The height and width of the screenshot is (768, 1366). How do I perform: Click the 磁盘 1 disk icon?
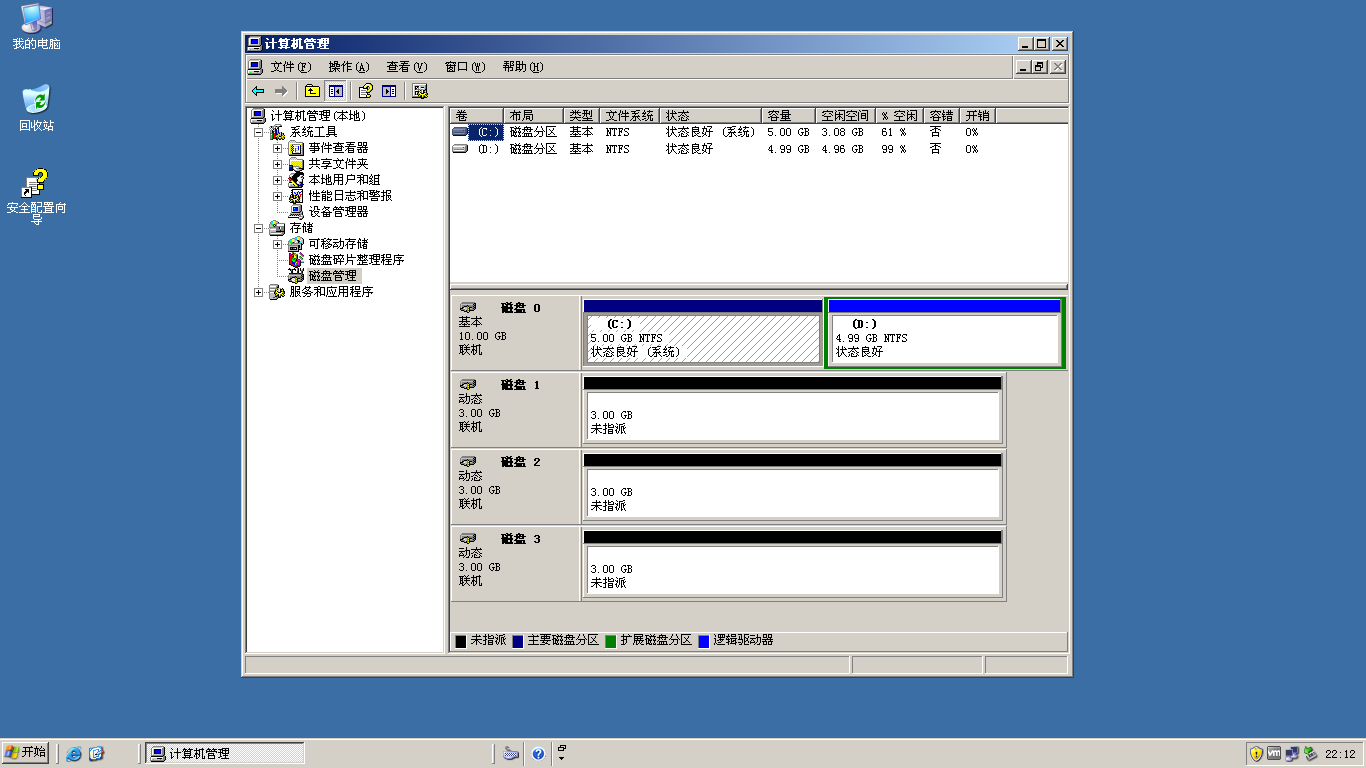point(468,385)
